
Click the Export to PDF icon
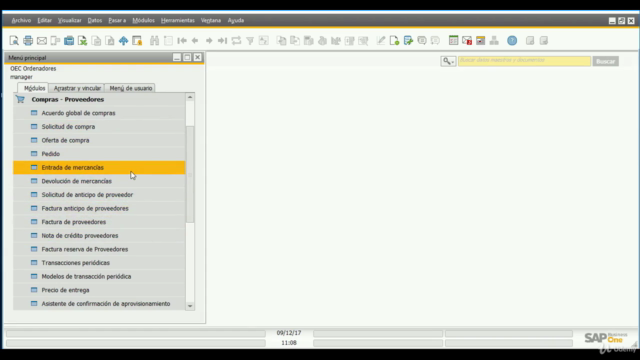(110, 40)
